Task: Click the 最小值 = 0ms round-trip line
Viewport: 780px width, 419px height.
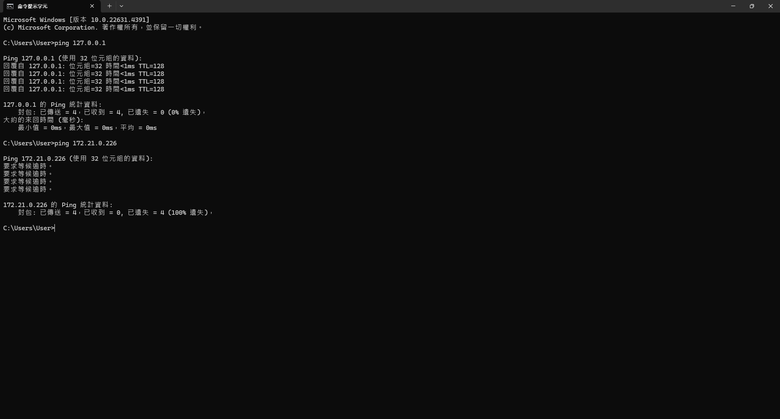Action: 88,127
